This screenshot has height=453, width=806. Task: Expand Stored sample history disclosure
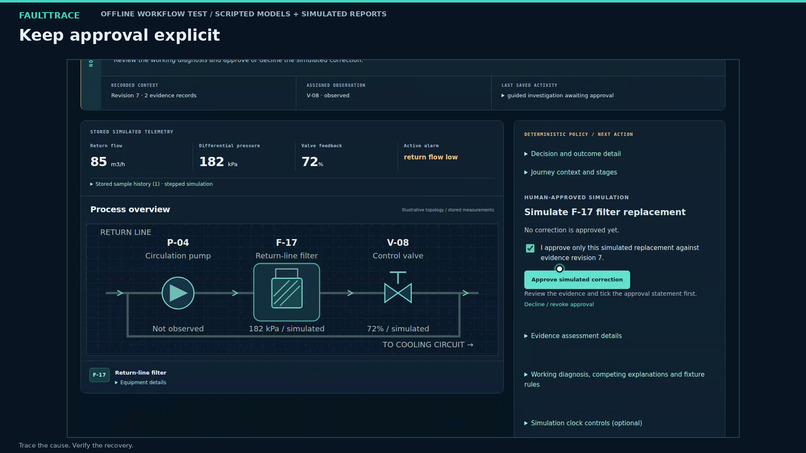click(151, 184)
